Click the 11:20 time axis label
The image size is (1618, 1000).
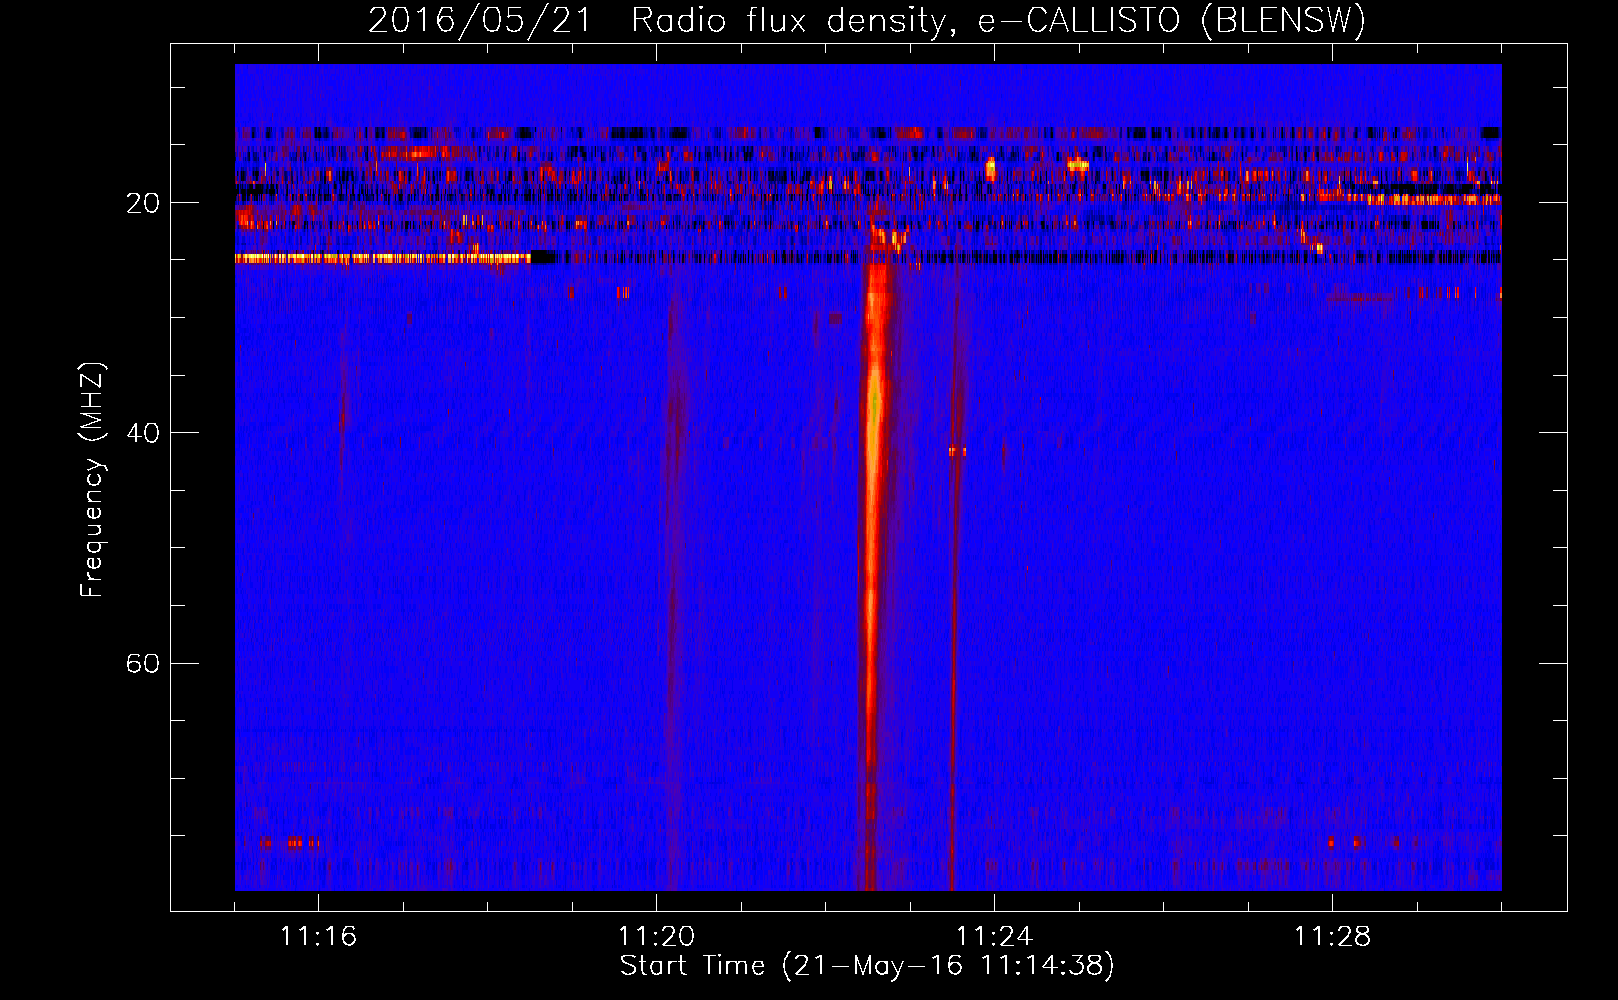pos(656,936)
